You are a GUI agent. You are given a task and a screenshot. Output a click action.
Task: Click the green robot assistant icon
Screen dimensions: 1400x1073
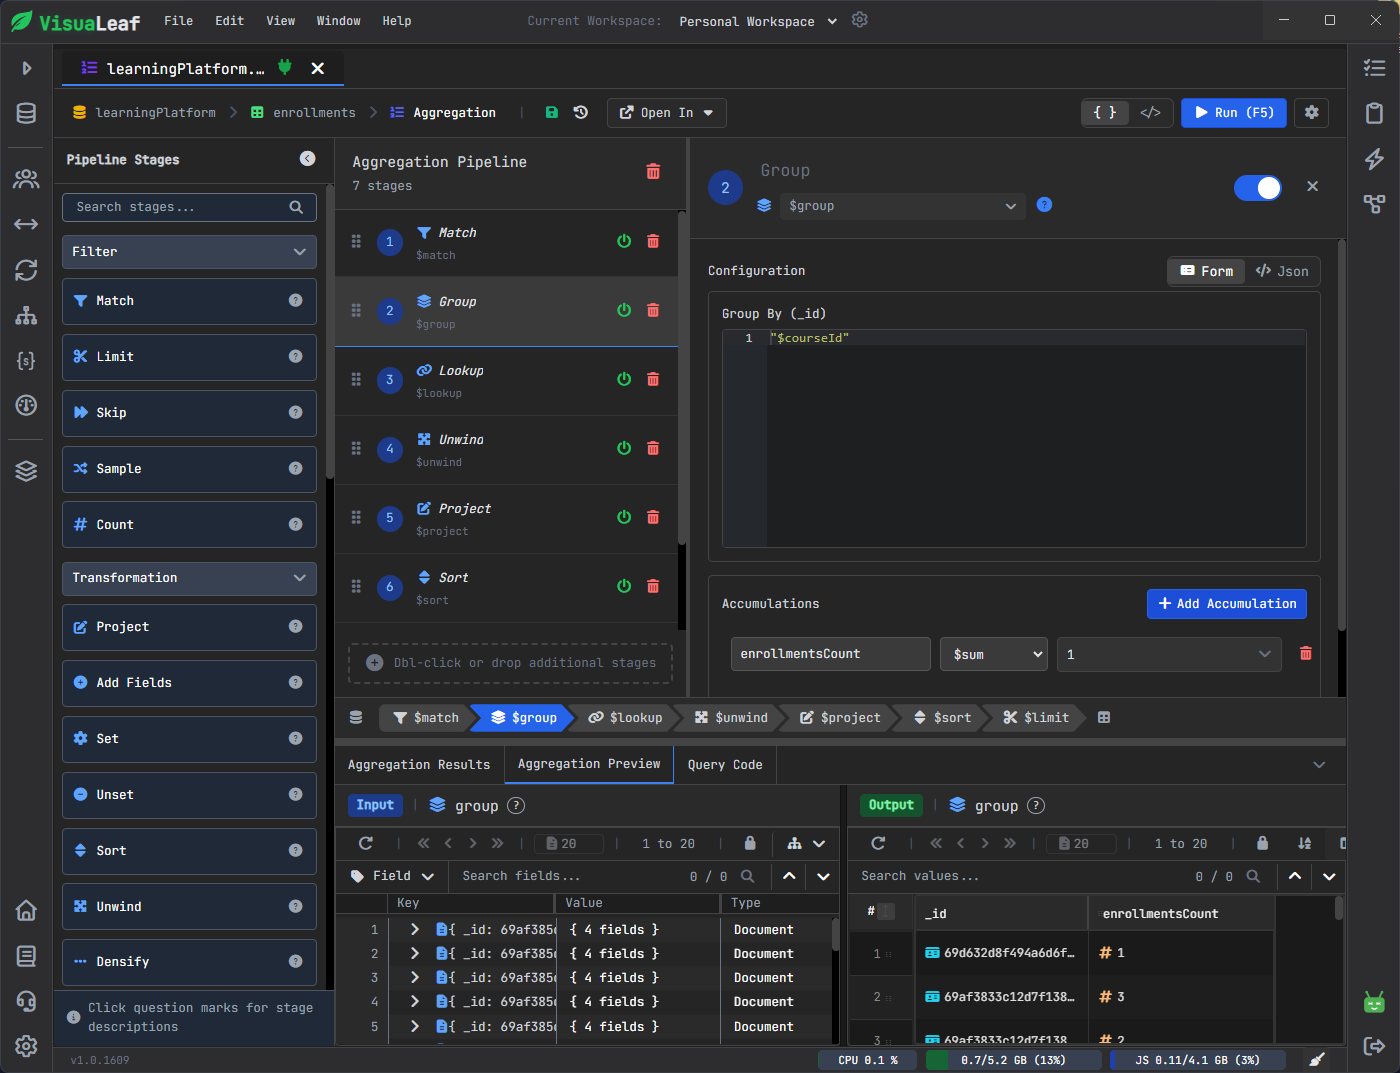pyautogui.click(x=1374, y=1001)
